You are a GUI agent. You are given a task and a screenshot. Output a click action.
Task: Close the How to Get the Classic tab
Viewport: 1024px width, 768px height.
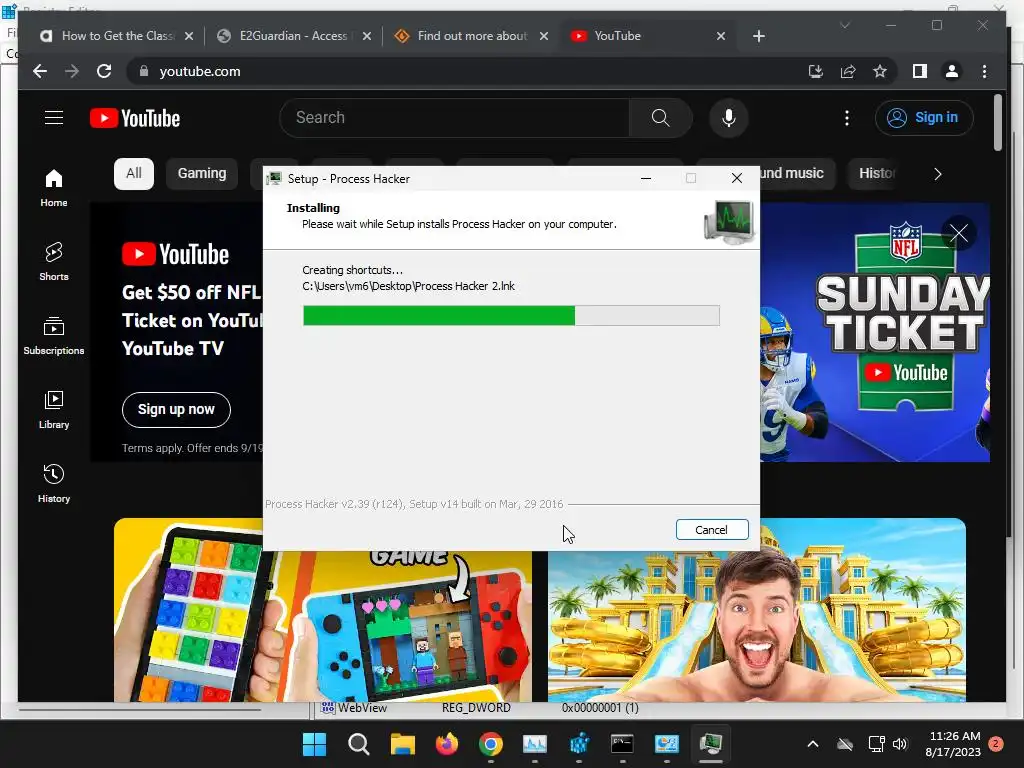tap(189, 36)
